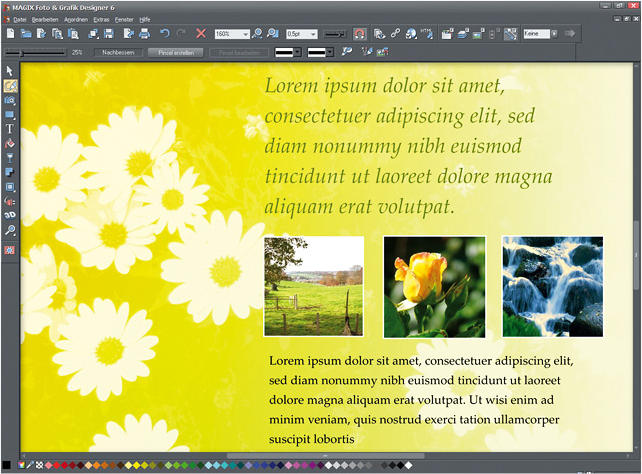Select the yellow rose photo
642x474 pixels.
tap(434, 287)
